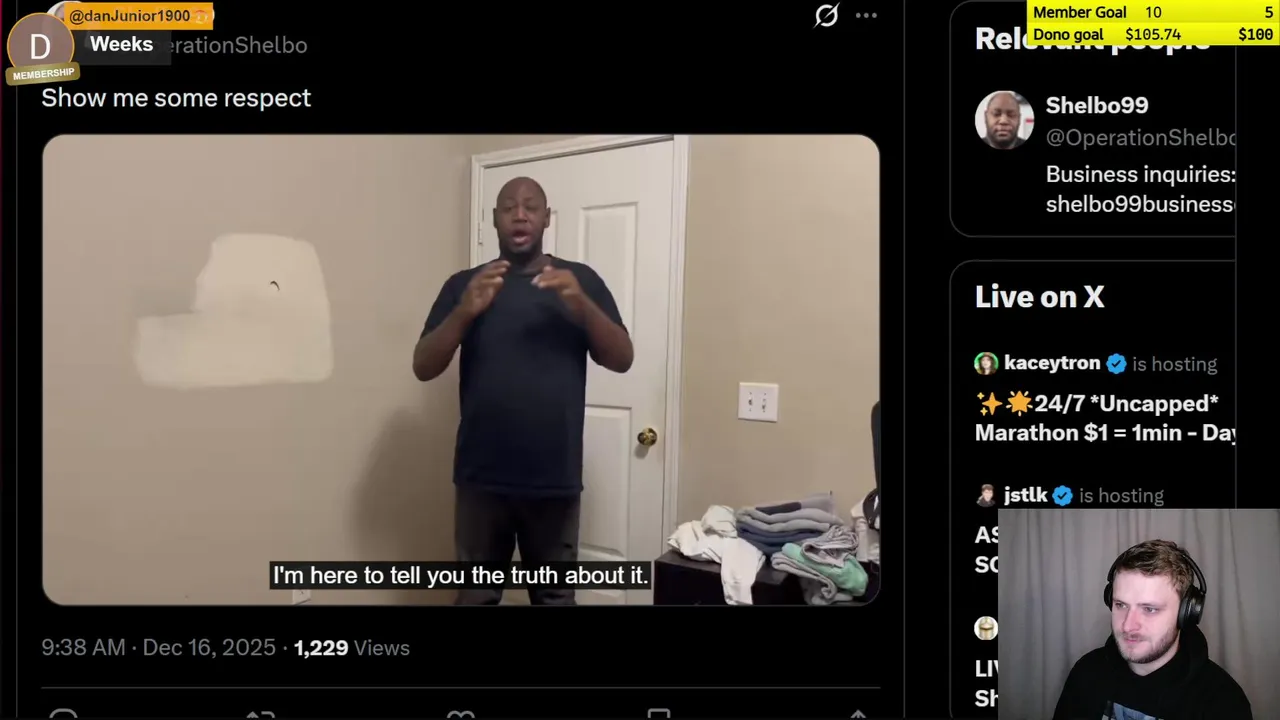
Task: Click the repost icon under the post
Action: coord(260,714)
